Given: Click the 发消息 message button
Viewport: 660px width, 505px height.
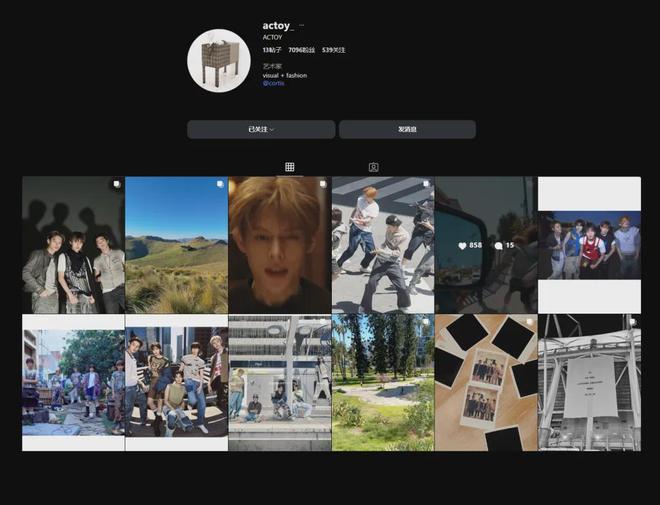Looking at the screenshot, I should (407, 129).
